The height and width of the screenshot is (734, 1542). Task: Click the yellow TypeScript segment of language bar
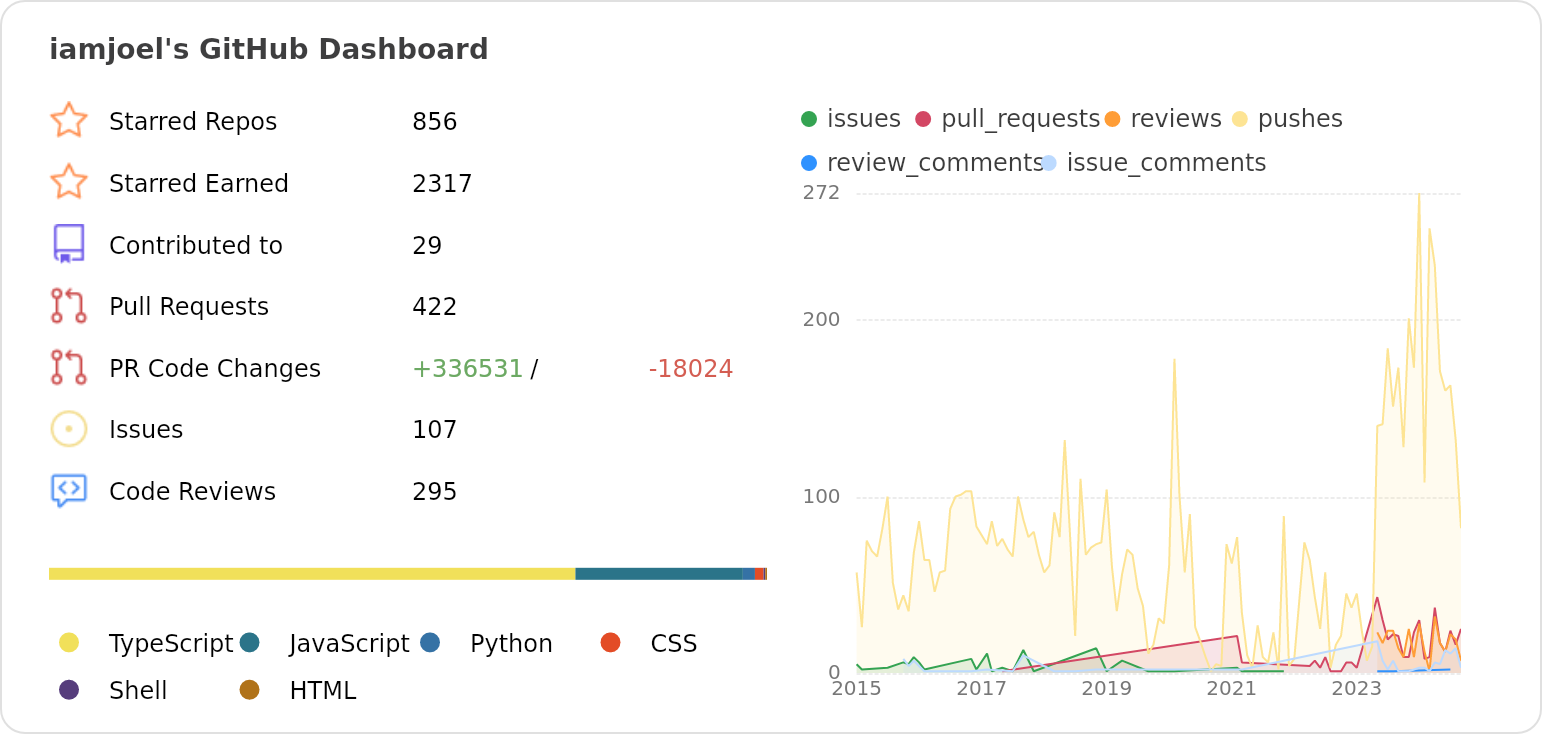click(x=312, y=574)
